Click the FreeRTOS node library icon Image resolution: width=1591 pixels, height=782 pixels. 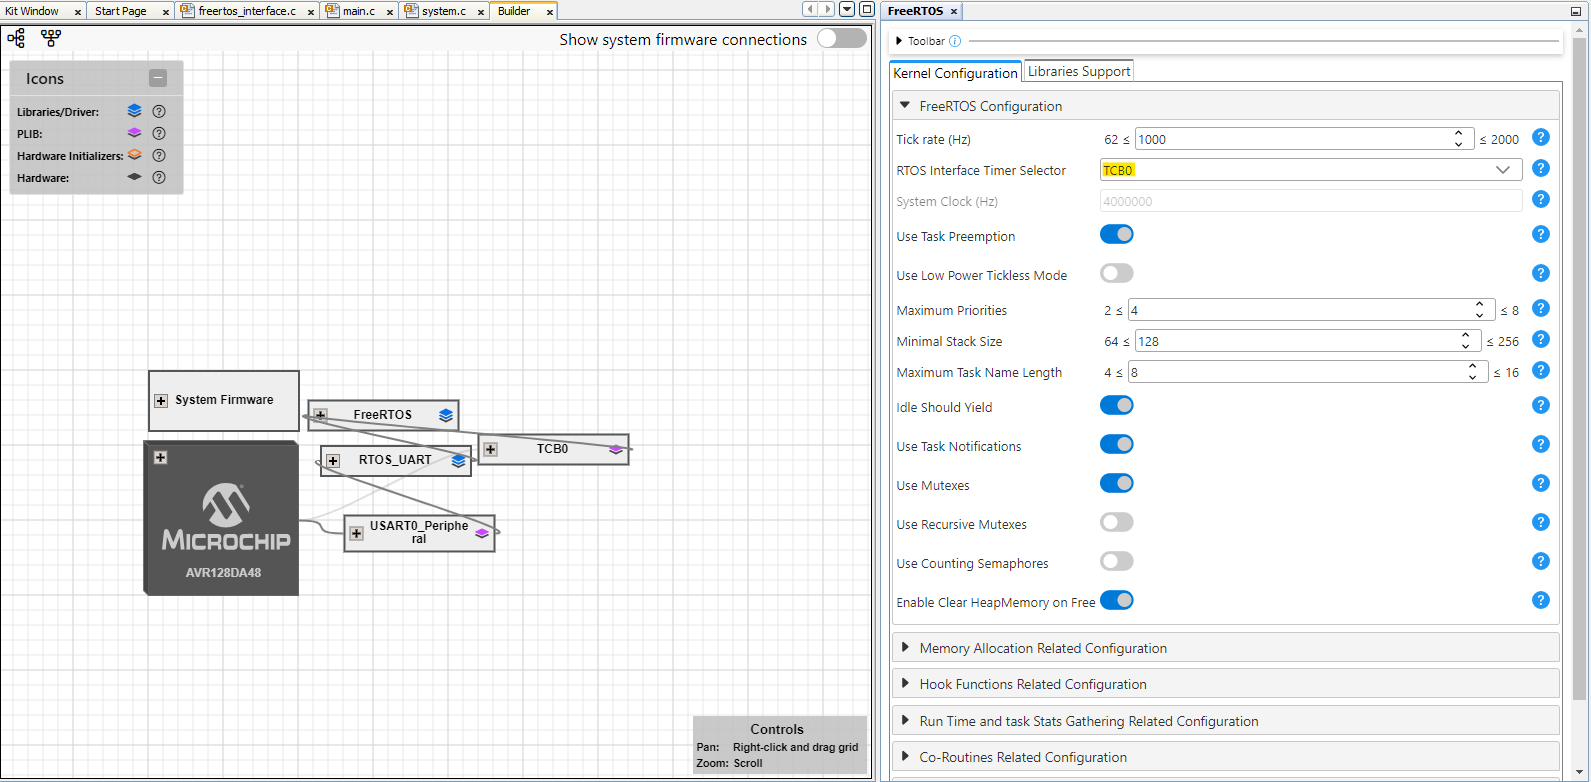[x=446, y=415]
